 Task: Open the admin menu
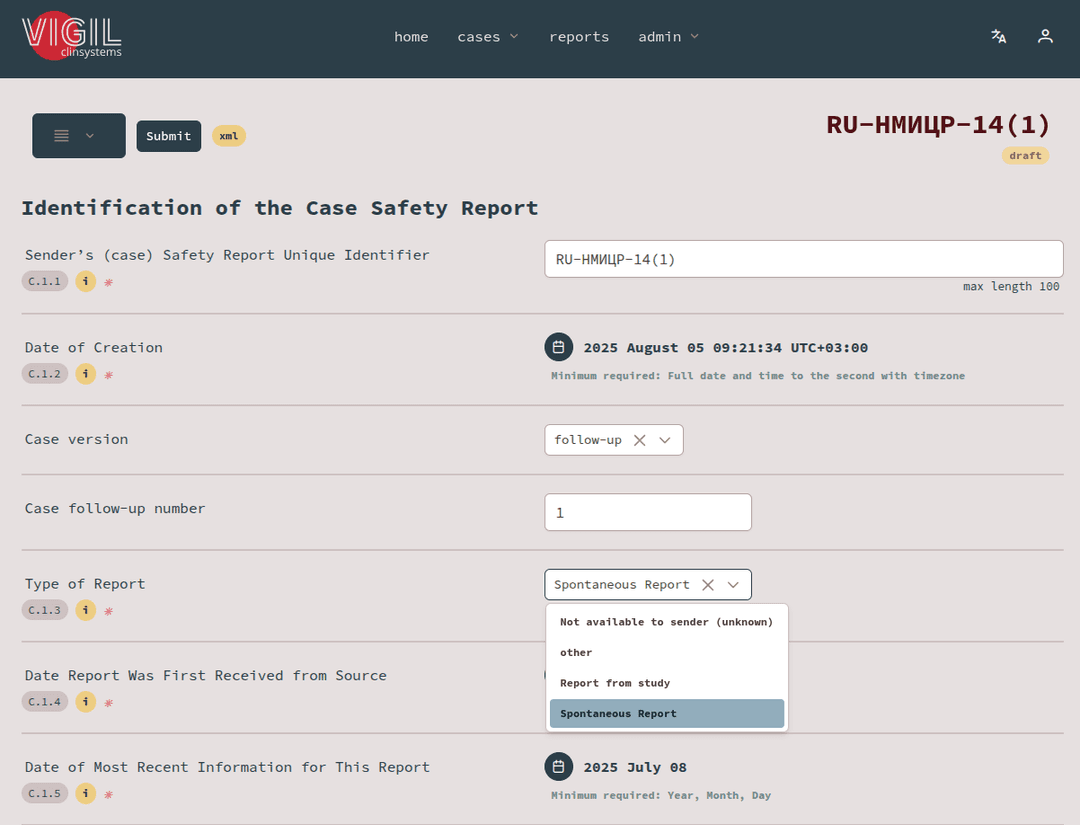pos(668,36)
